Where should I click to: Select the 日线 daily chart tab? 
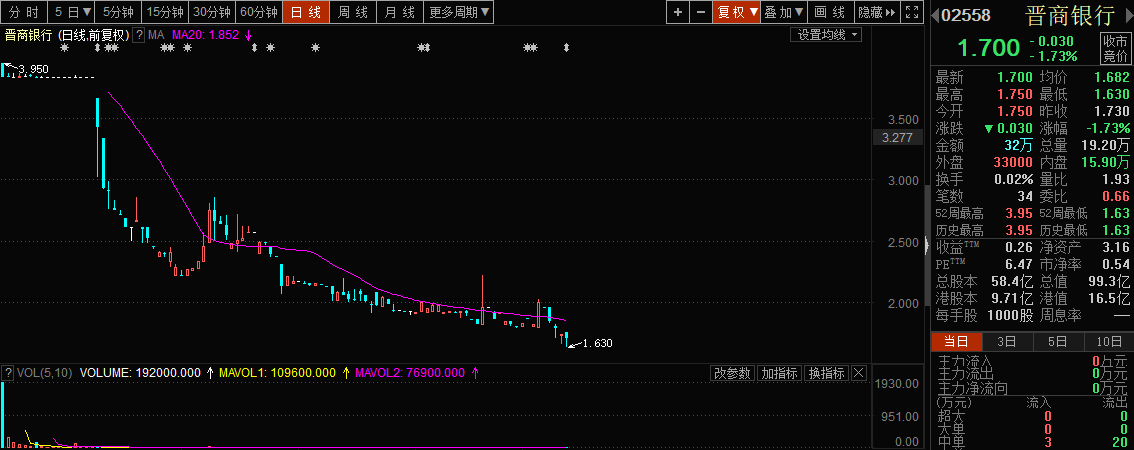tap(306, 12)
